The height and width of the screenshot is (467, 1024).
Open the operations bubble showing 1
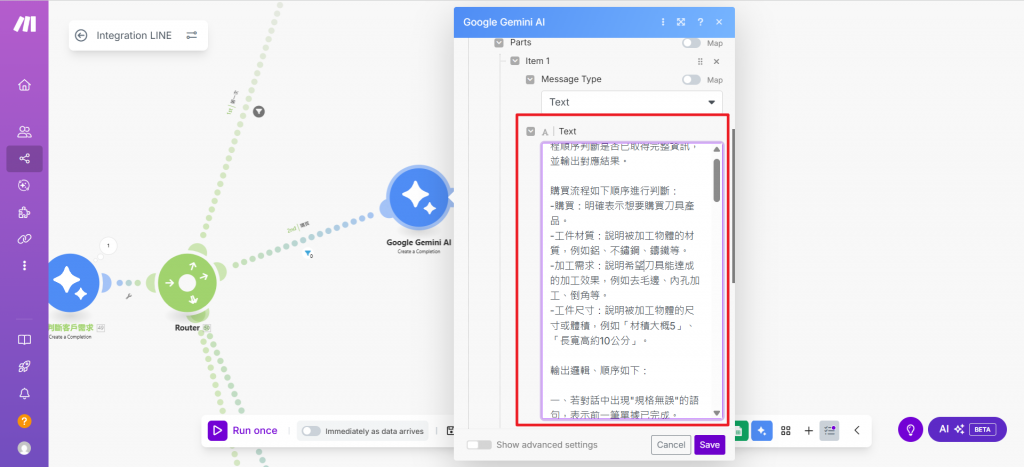pyautogui.click(x=108, y=246)
